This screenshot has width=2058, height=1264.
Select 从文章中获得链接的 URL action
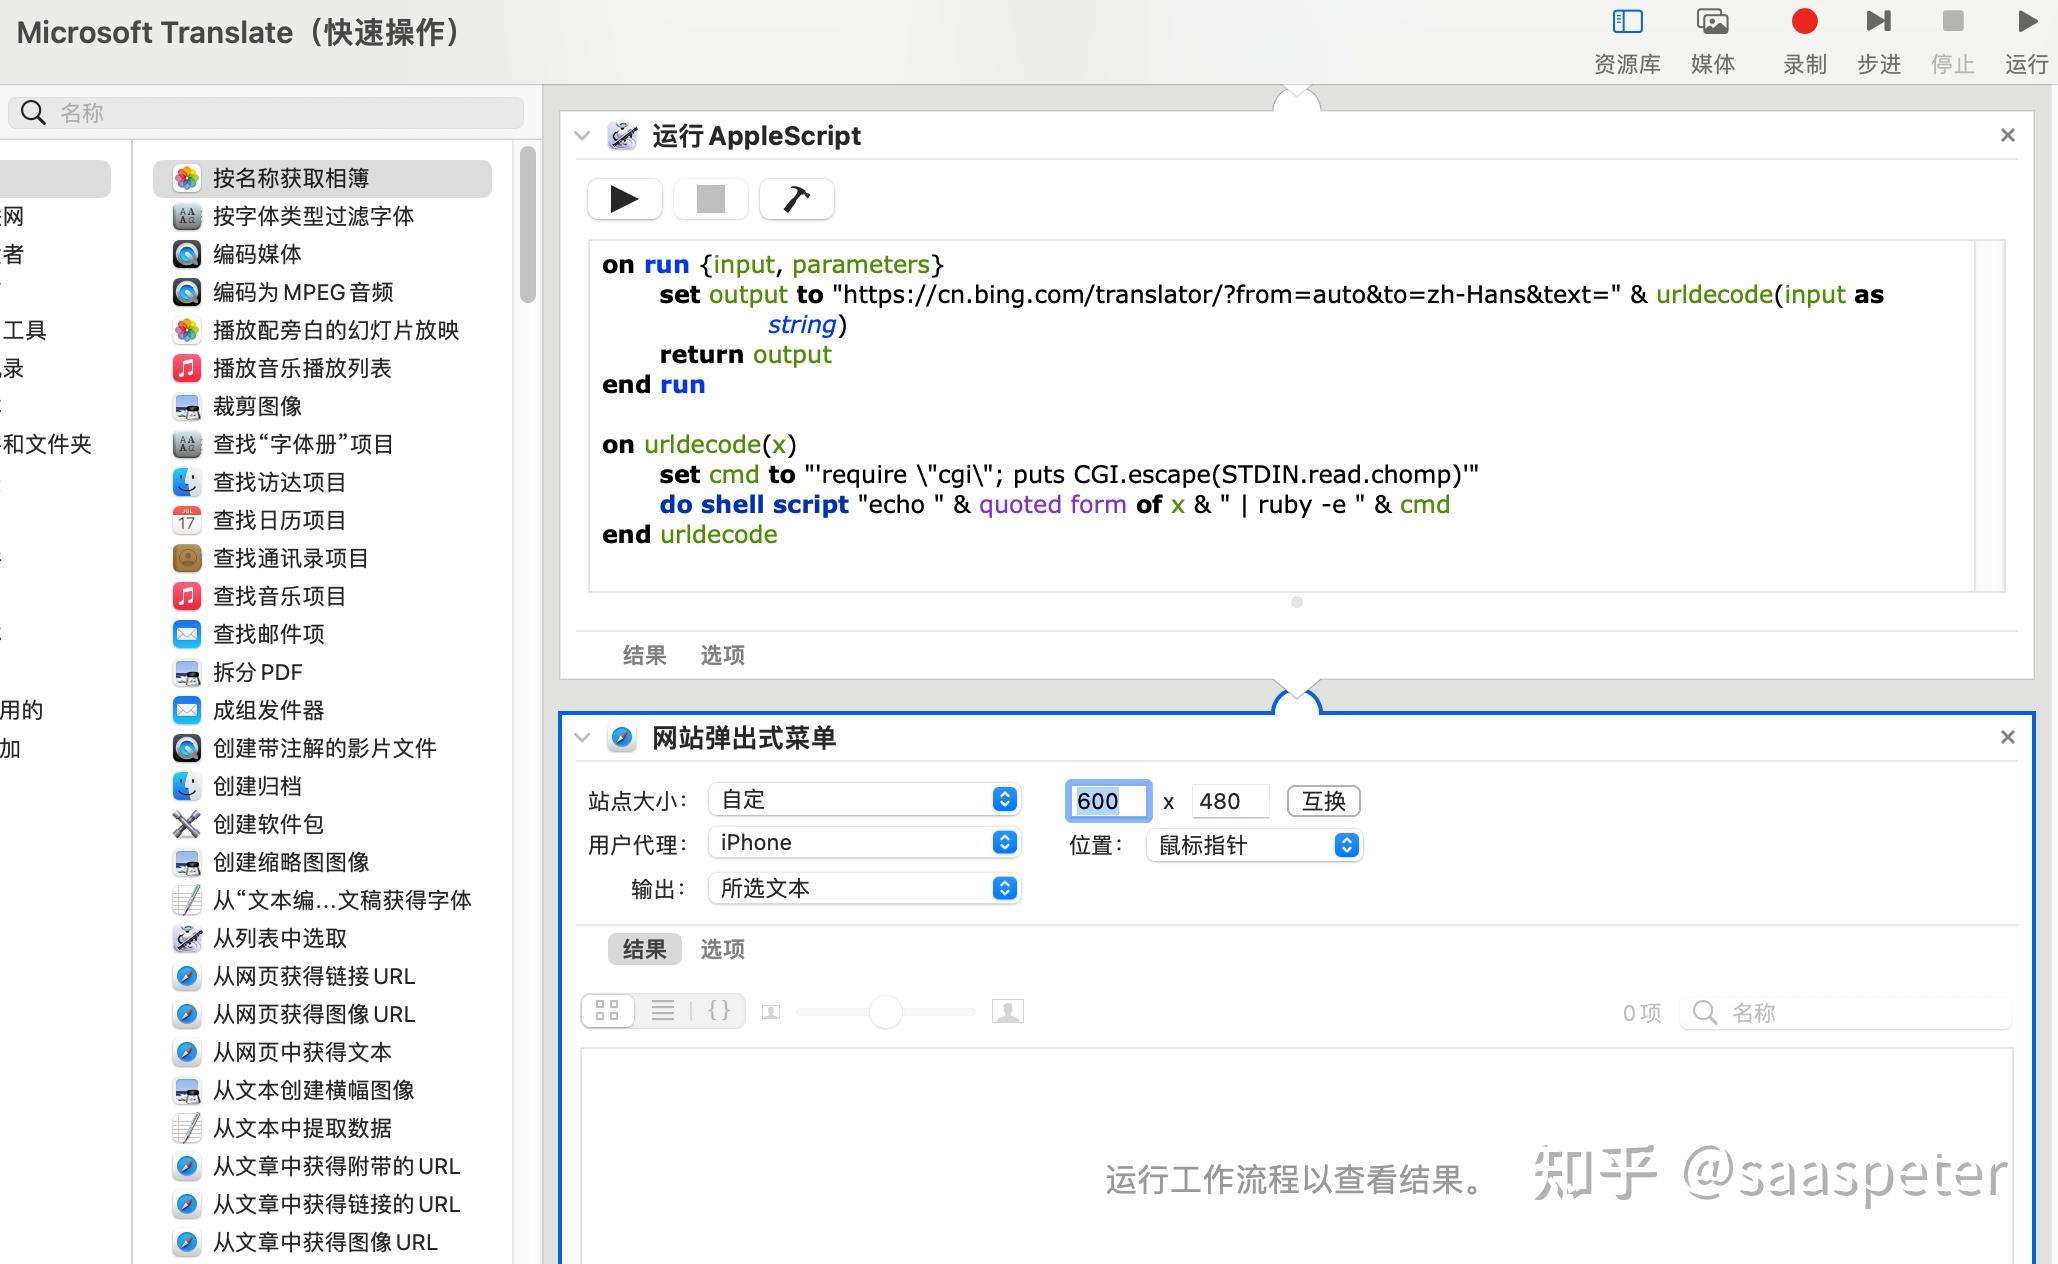pyautogui.click(x=322, y=1204)
